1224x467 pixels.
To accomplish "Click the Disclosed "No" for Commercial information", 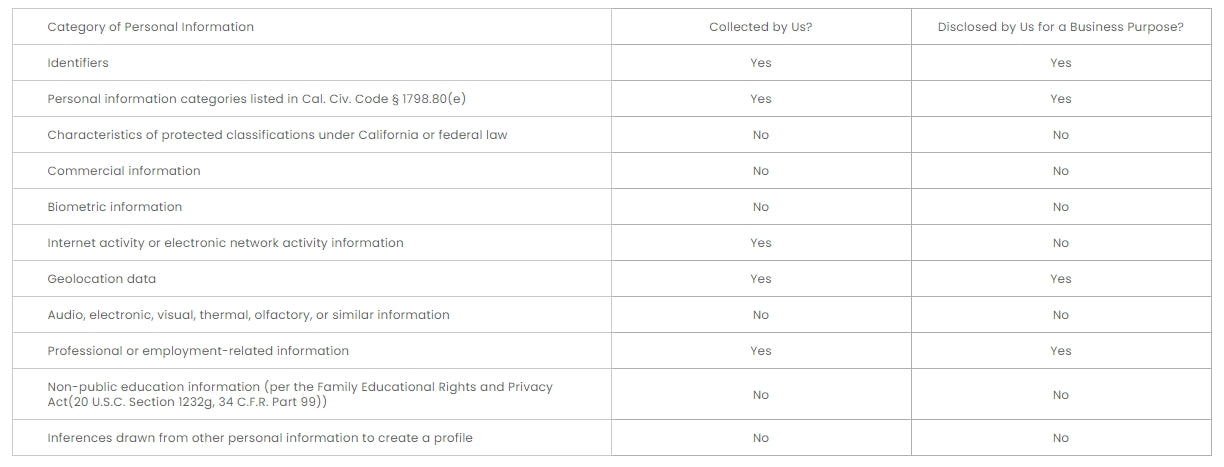I will point(1061,171).
